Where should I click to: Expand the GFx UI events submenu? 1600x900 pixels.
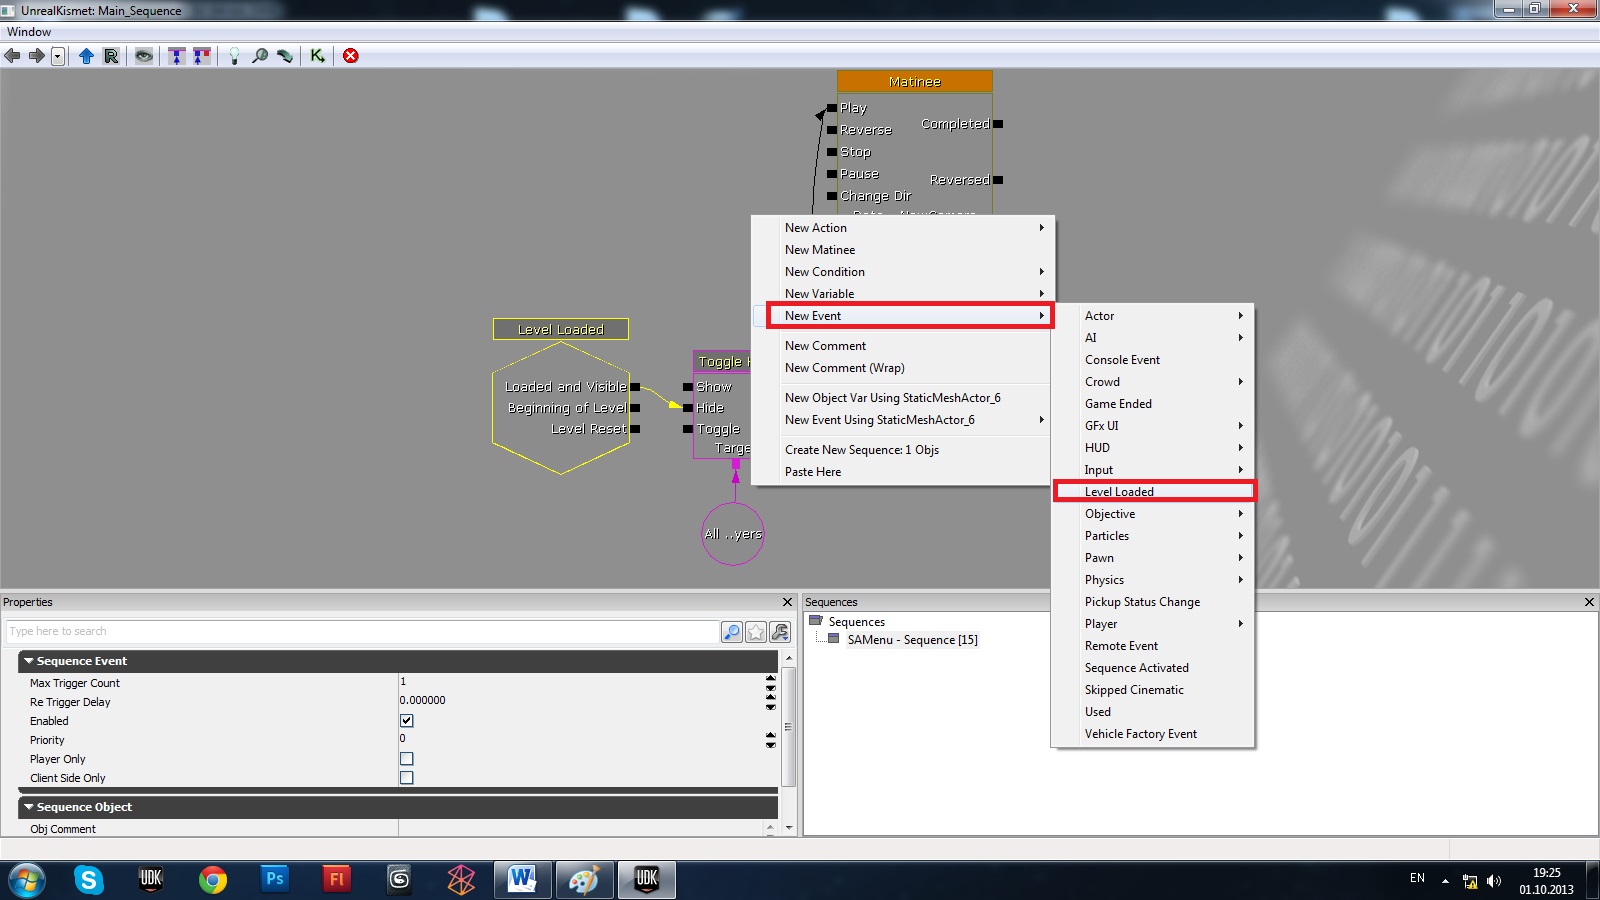click(1153, 426)
